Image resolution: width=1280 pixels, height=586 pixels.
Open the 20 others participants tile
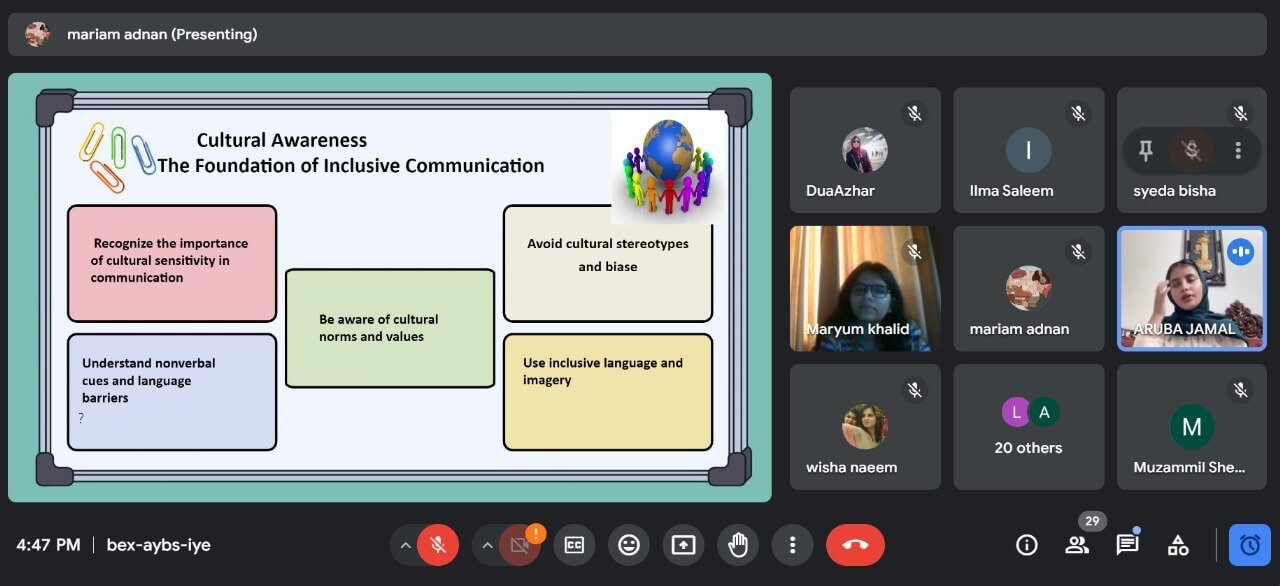click(1028, 427)
